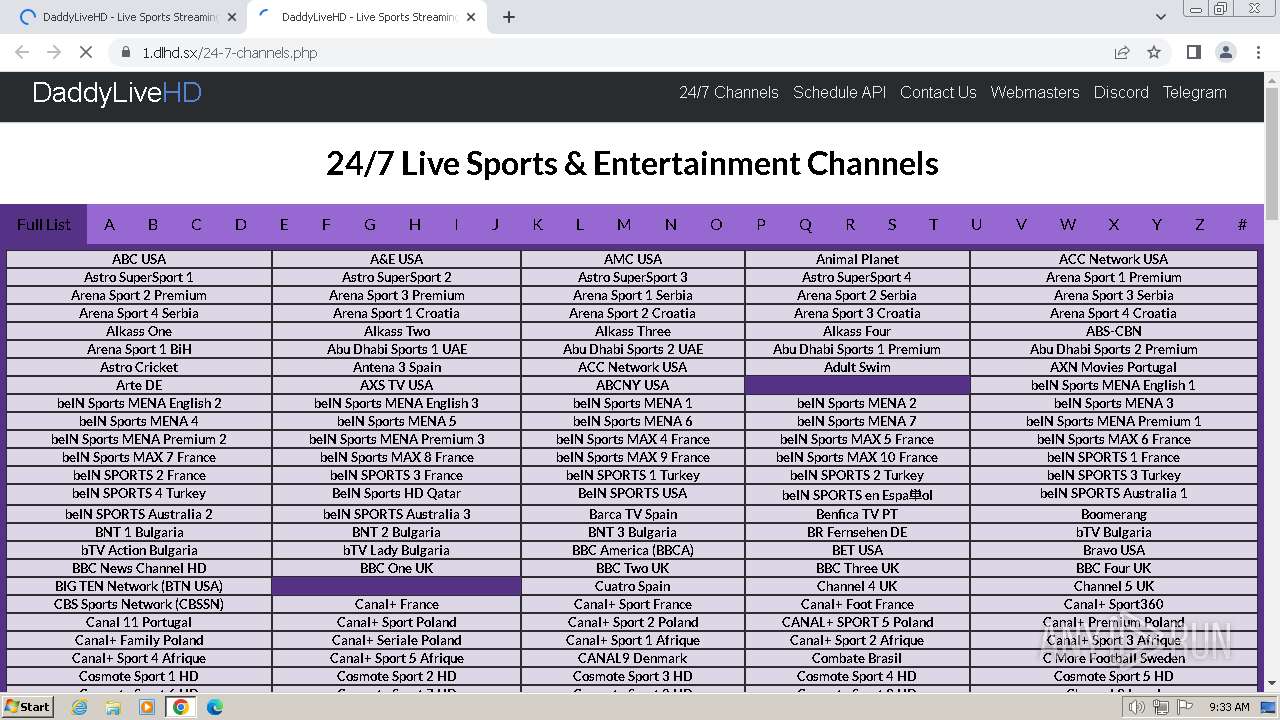This screenshot has width=1280, height=720.
Task: Close the active DaddyLiveHD tab
Action: [471, 17]
